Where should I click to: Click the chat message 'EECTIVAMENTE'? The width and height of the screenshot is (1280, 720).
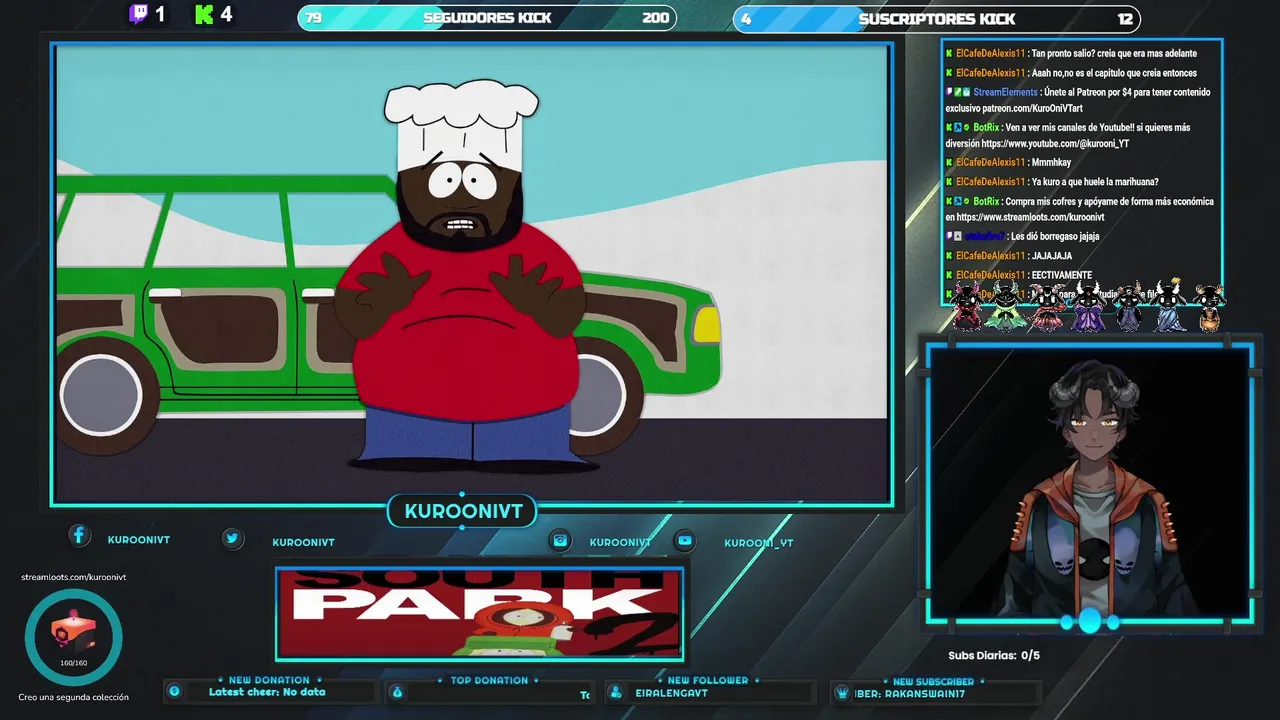pyautogui.click(x=1061, y=275)
